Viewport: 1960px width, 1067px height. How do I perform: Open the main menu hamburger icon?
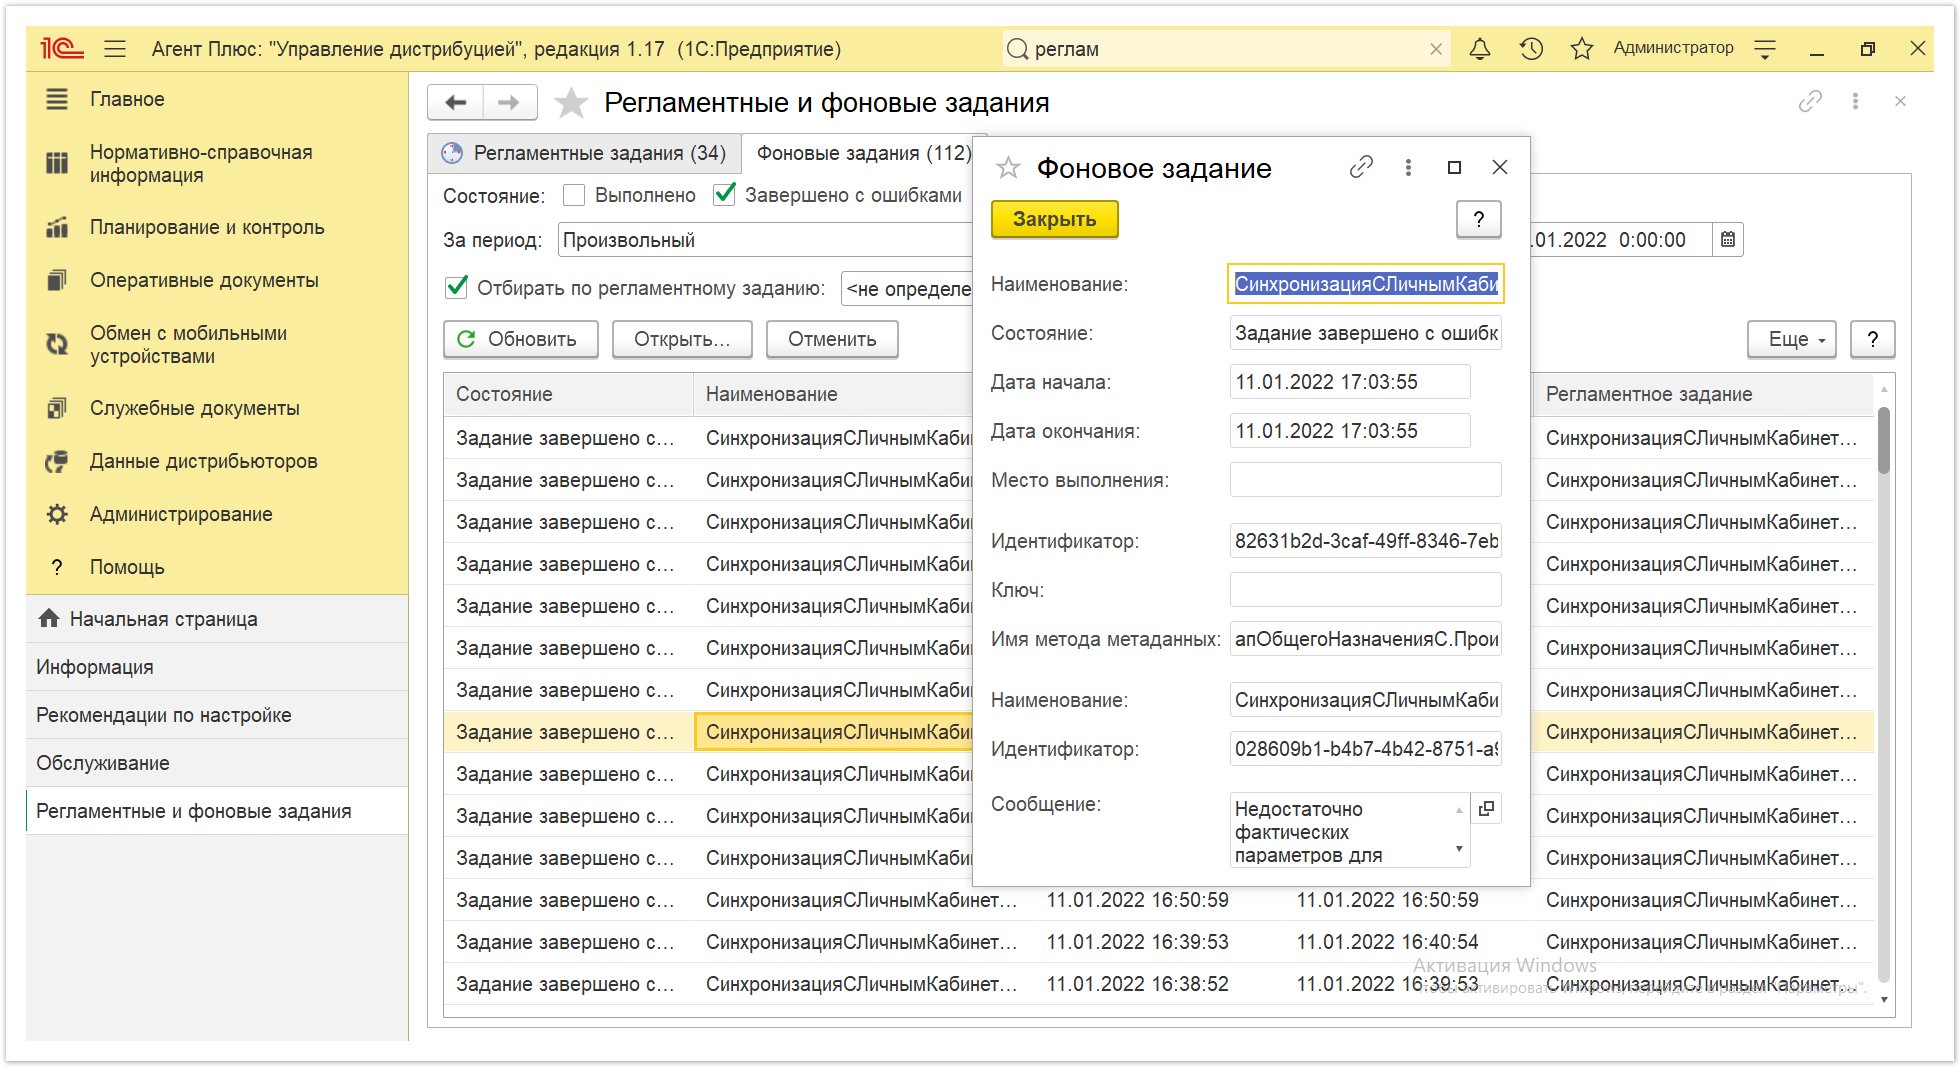[x=115, y=48]
